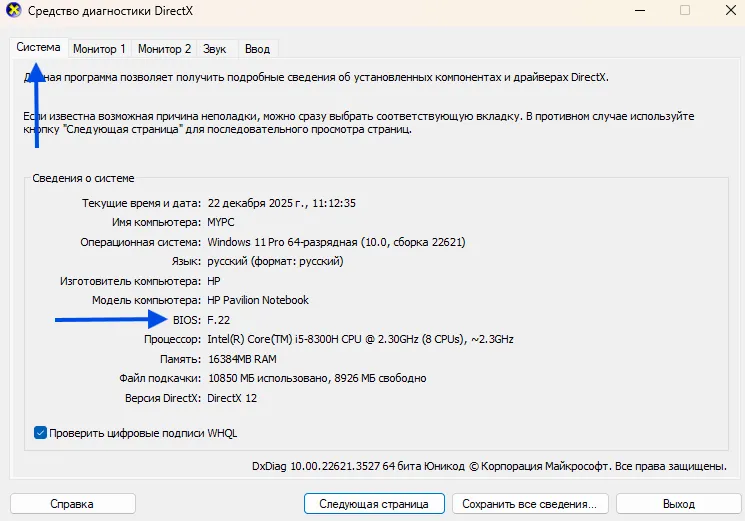Image resolution: width=745 pixels, height=521 pixels.
Task: Open the Монитор 1 tab
Action: point(99,49)
